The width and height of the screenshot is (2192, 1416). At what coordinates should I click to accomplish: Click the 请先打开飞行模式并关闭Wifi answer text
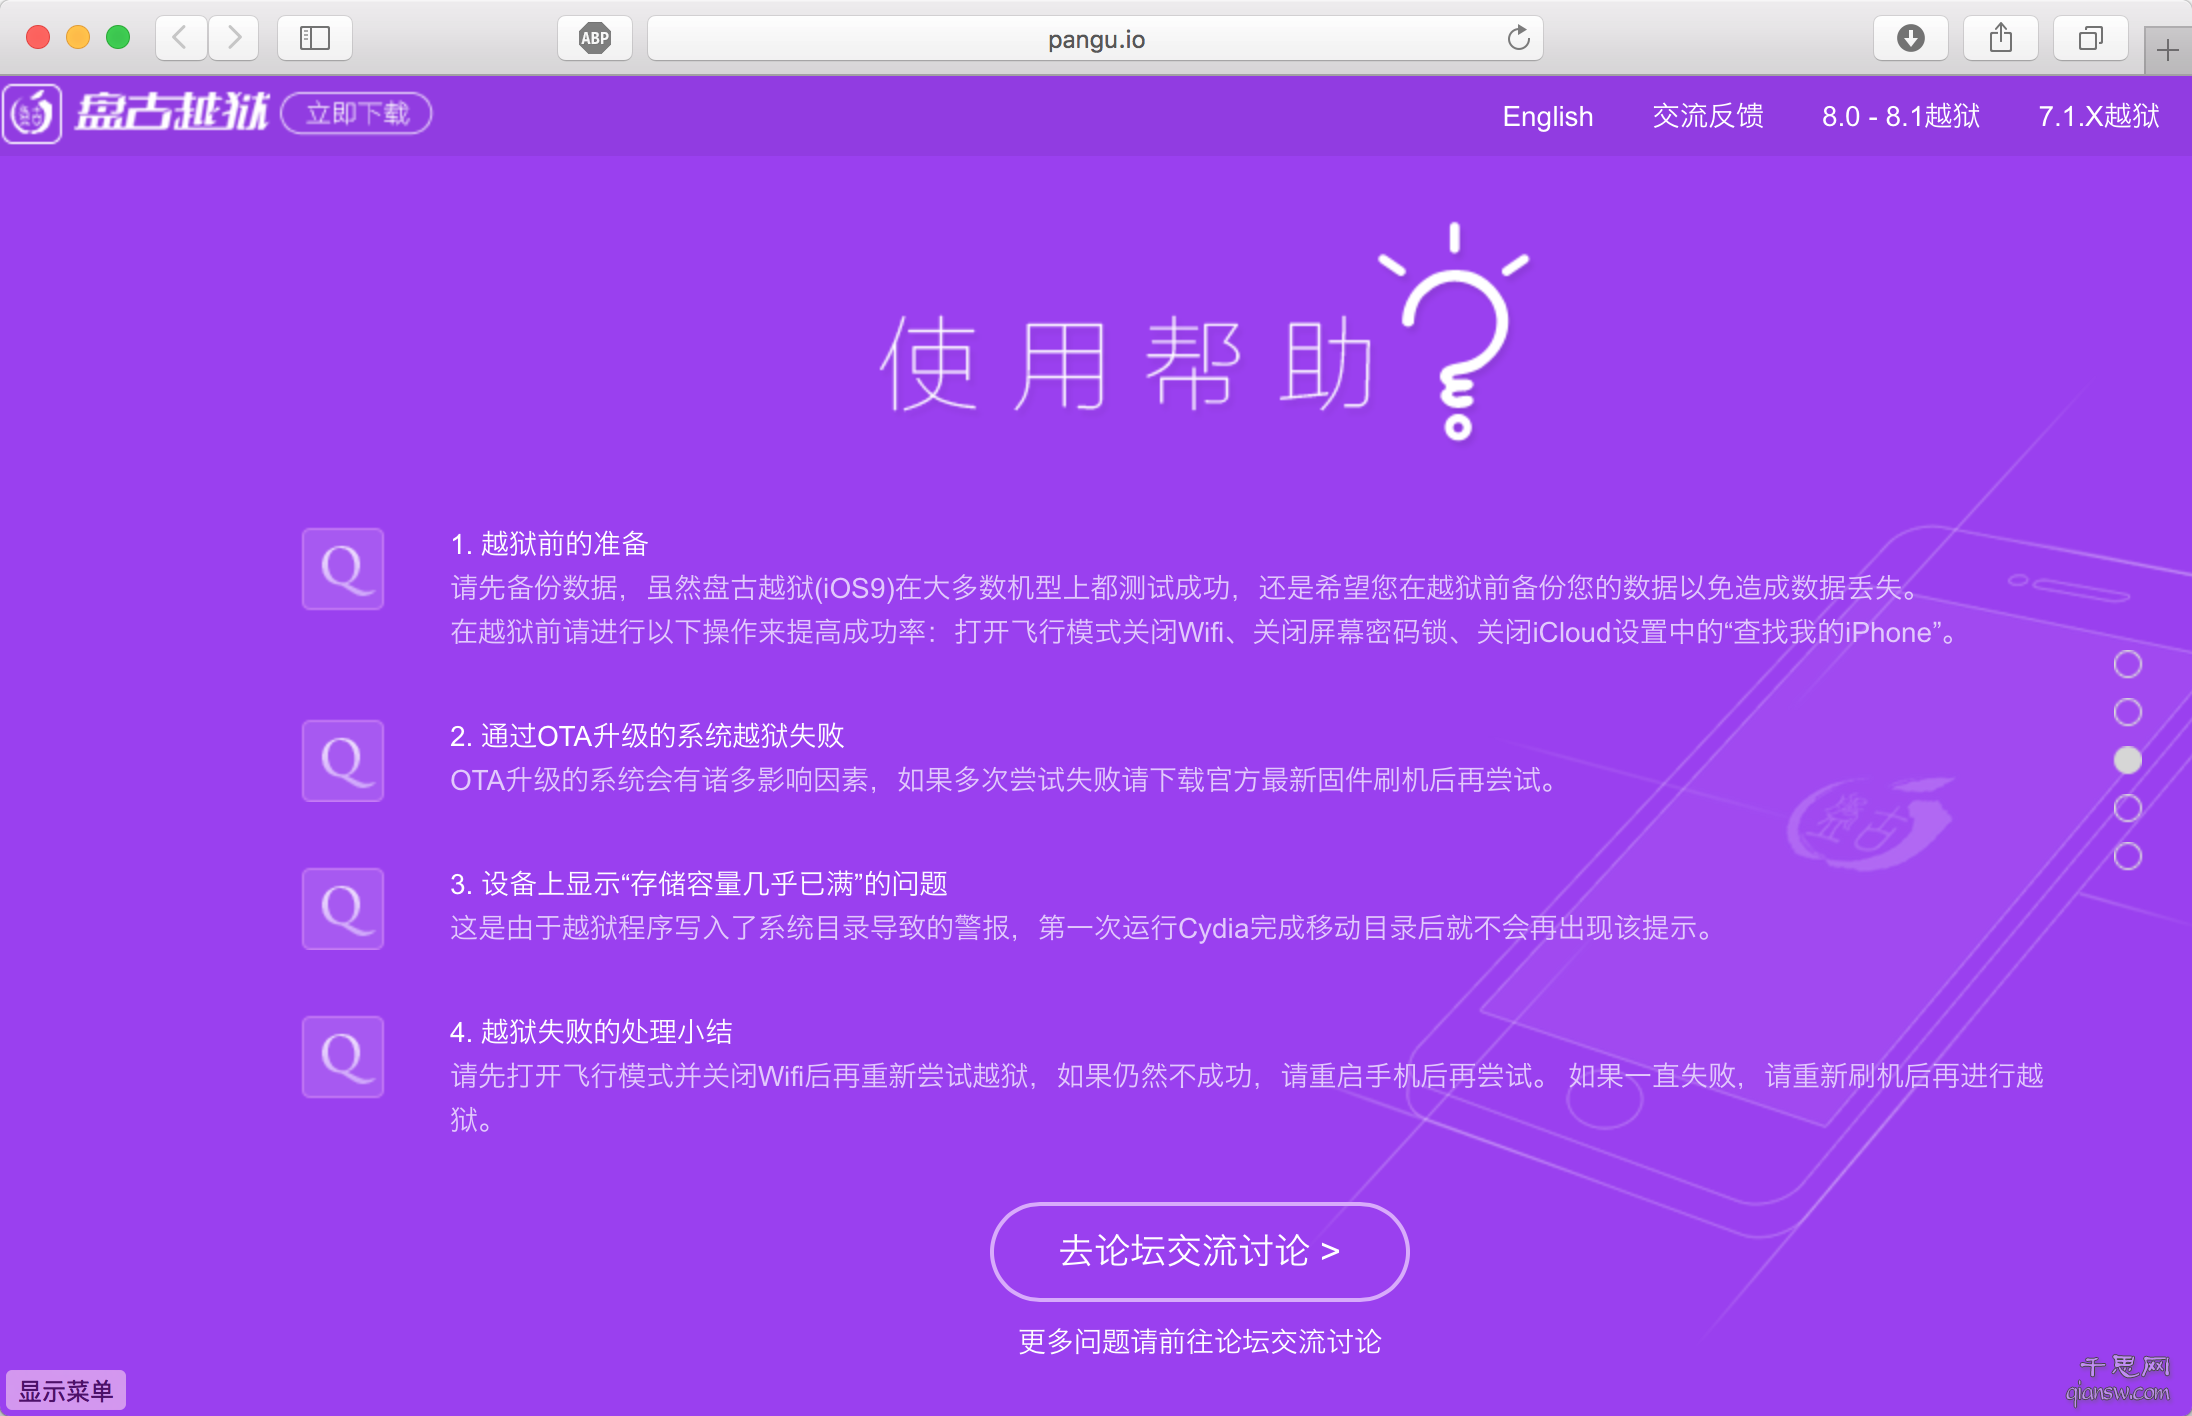tap(1247, 1098)
